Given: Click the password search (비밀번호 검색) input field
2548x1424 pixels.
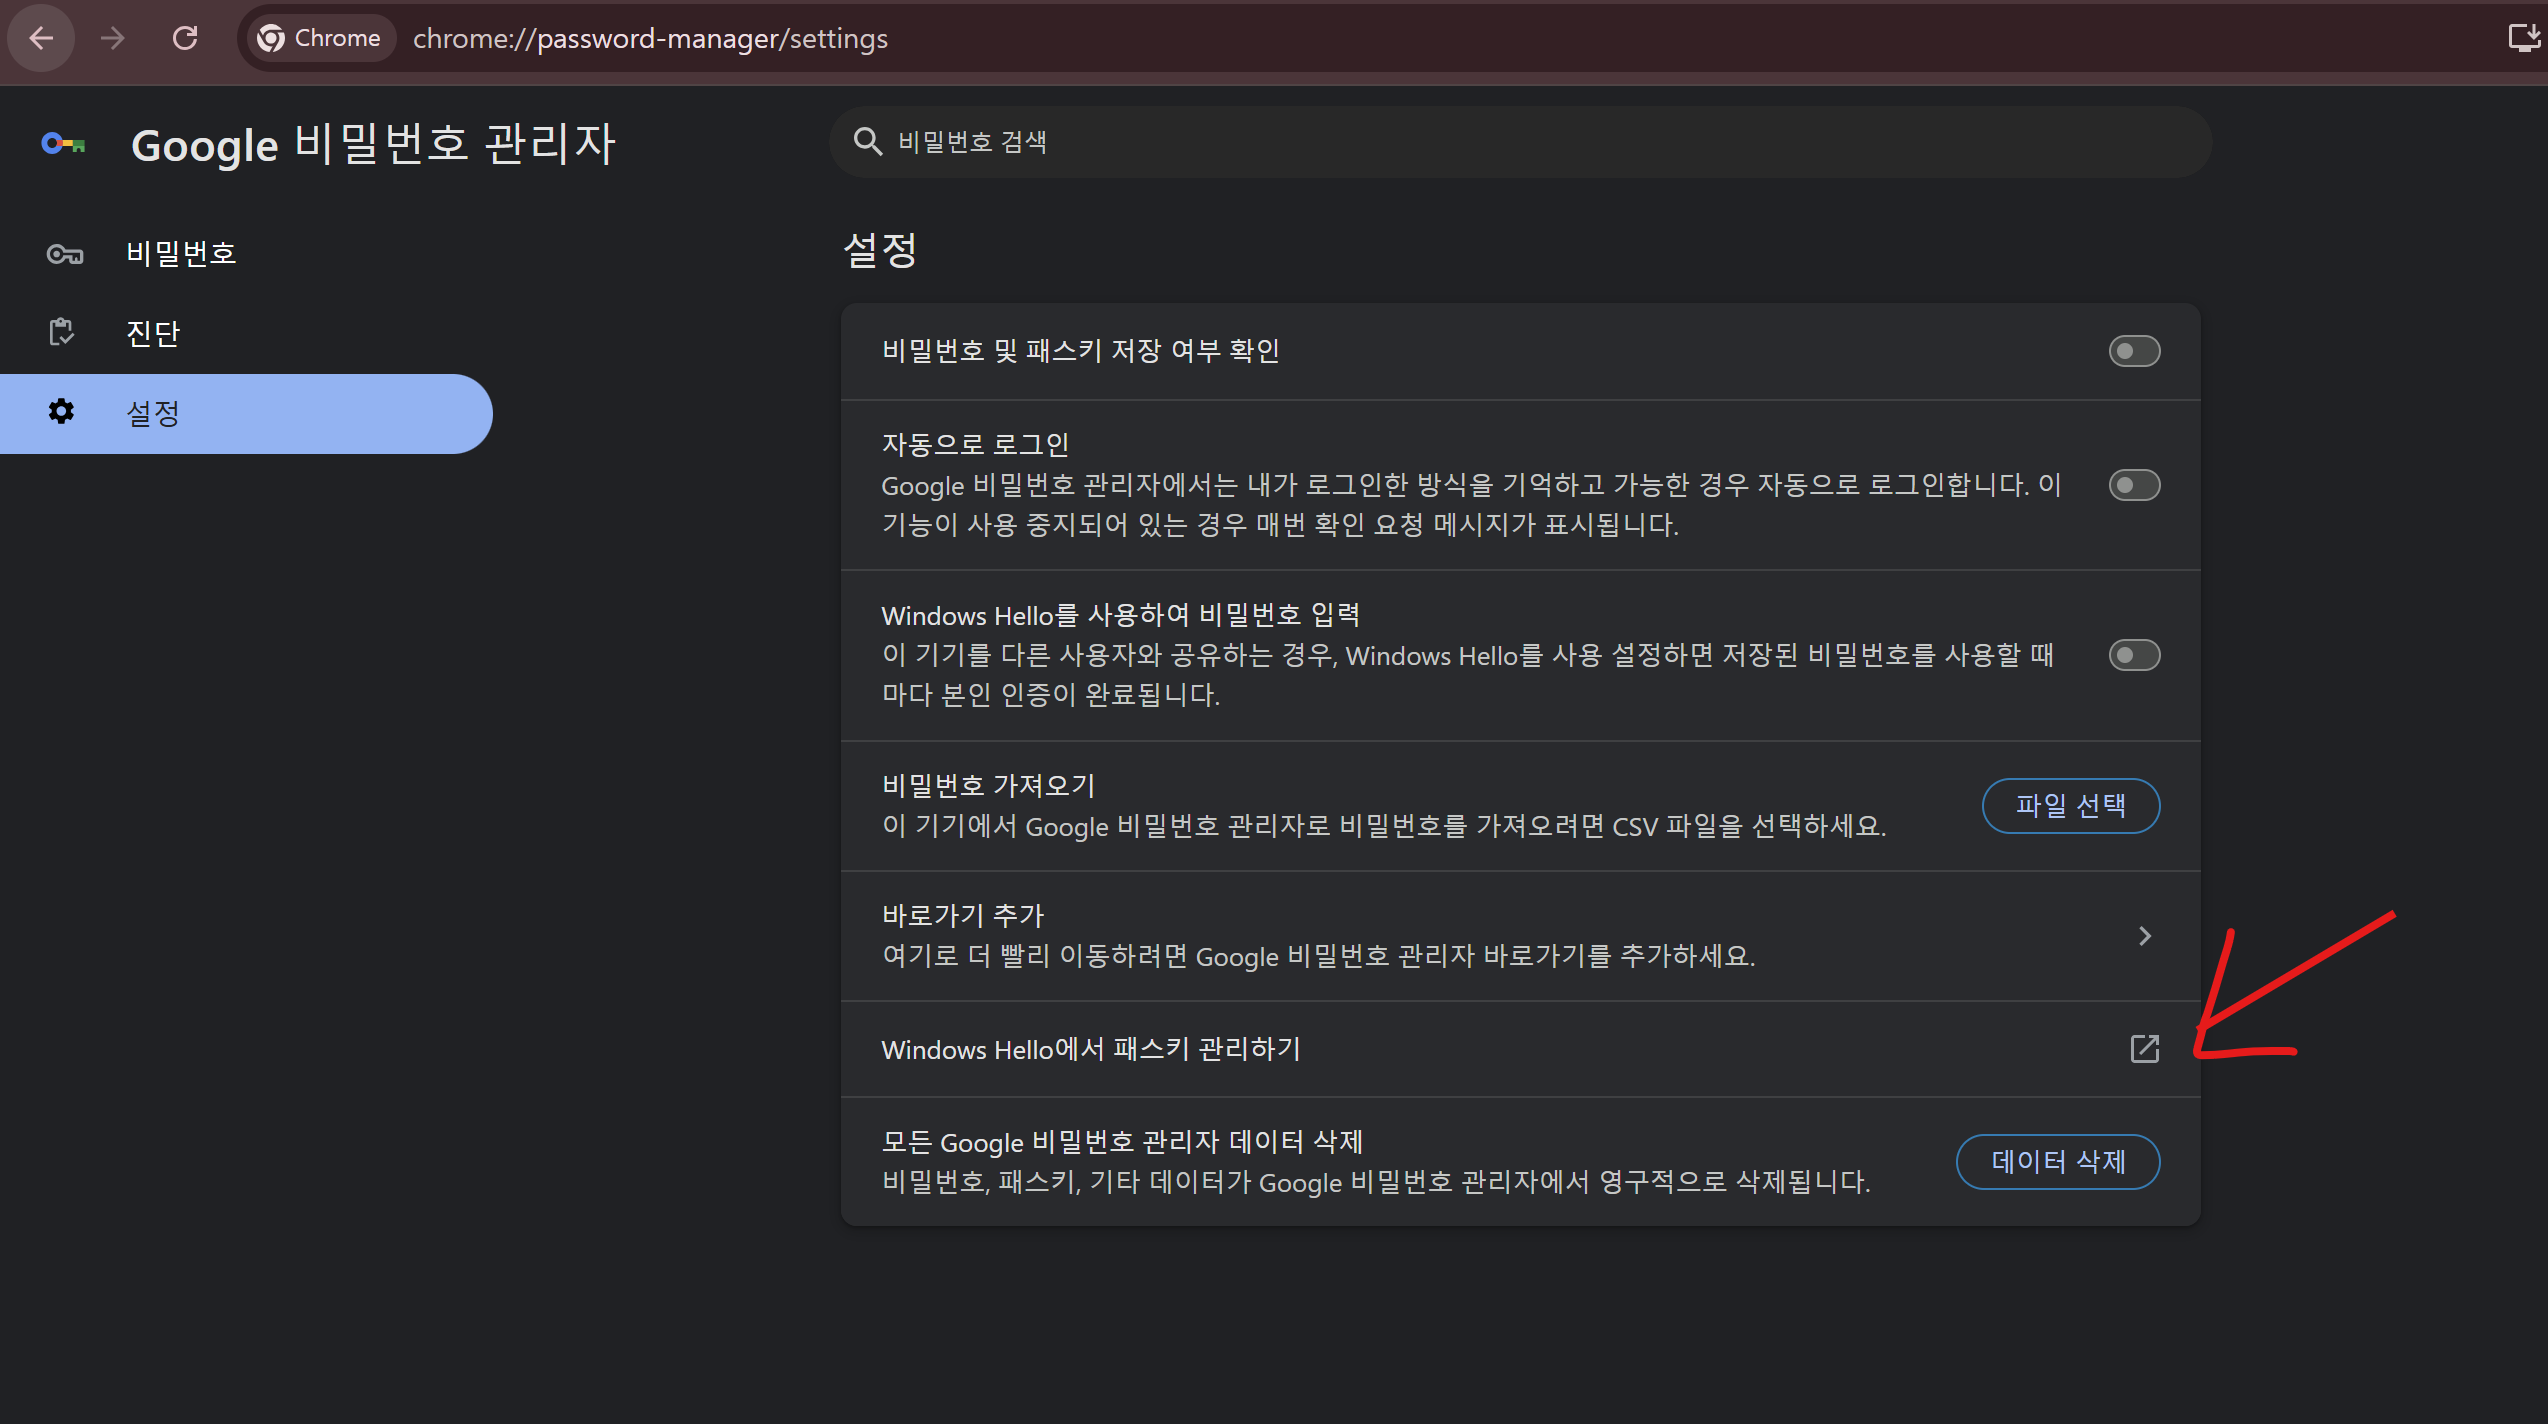Looking at the screenshot, I should (x=1500, y=142).
